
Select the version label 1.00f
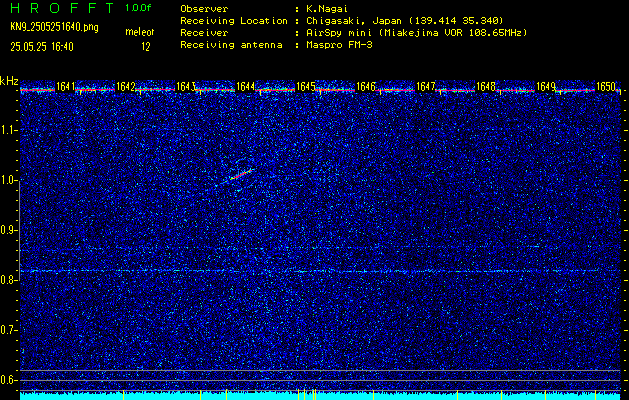(138, 8)
